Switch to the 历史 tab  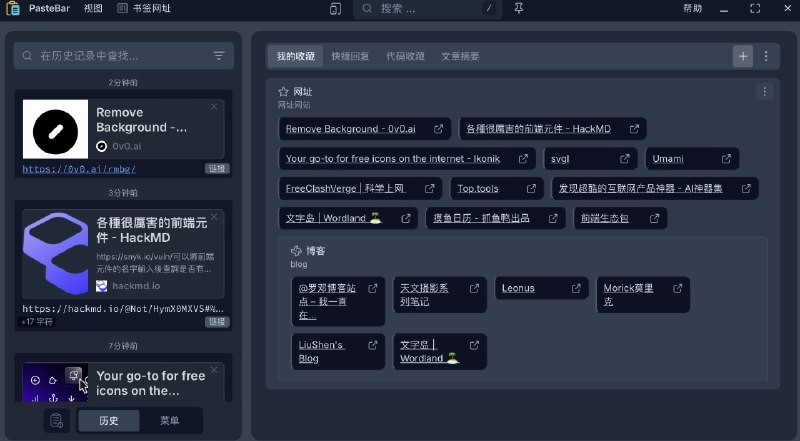[109, 421]
